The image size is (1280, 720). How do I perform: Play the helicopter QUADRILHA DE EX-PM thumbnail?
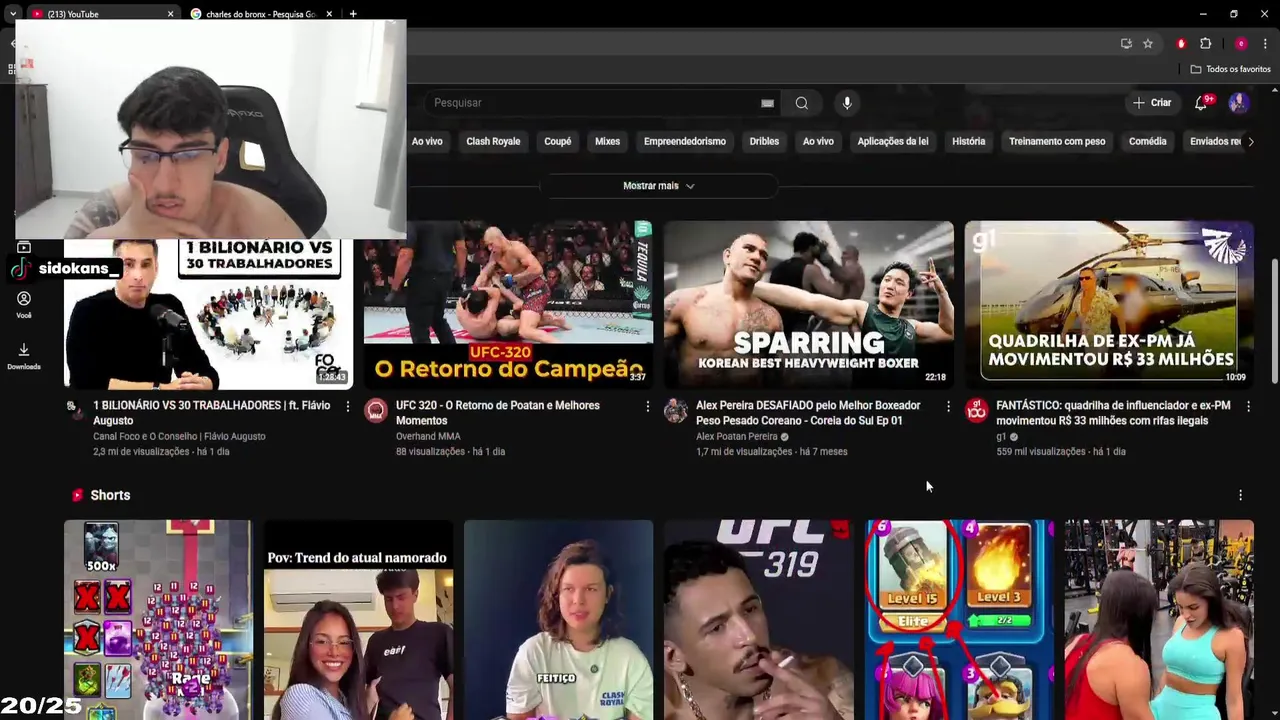[1109, 305]
